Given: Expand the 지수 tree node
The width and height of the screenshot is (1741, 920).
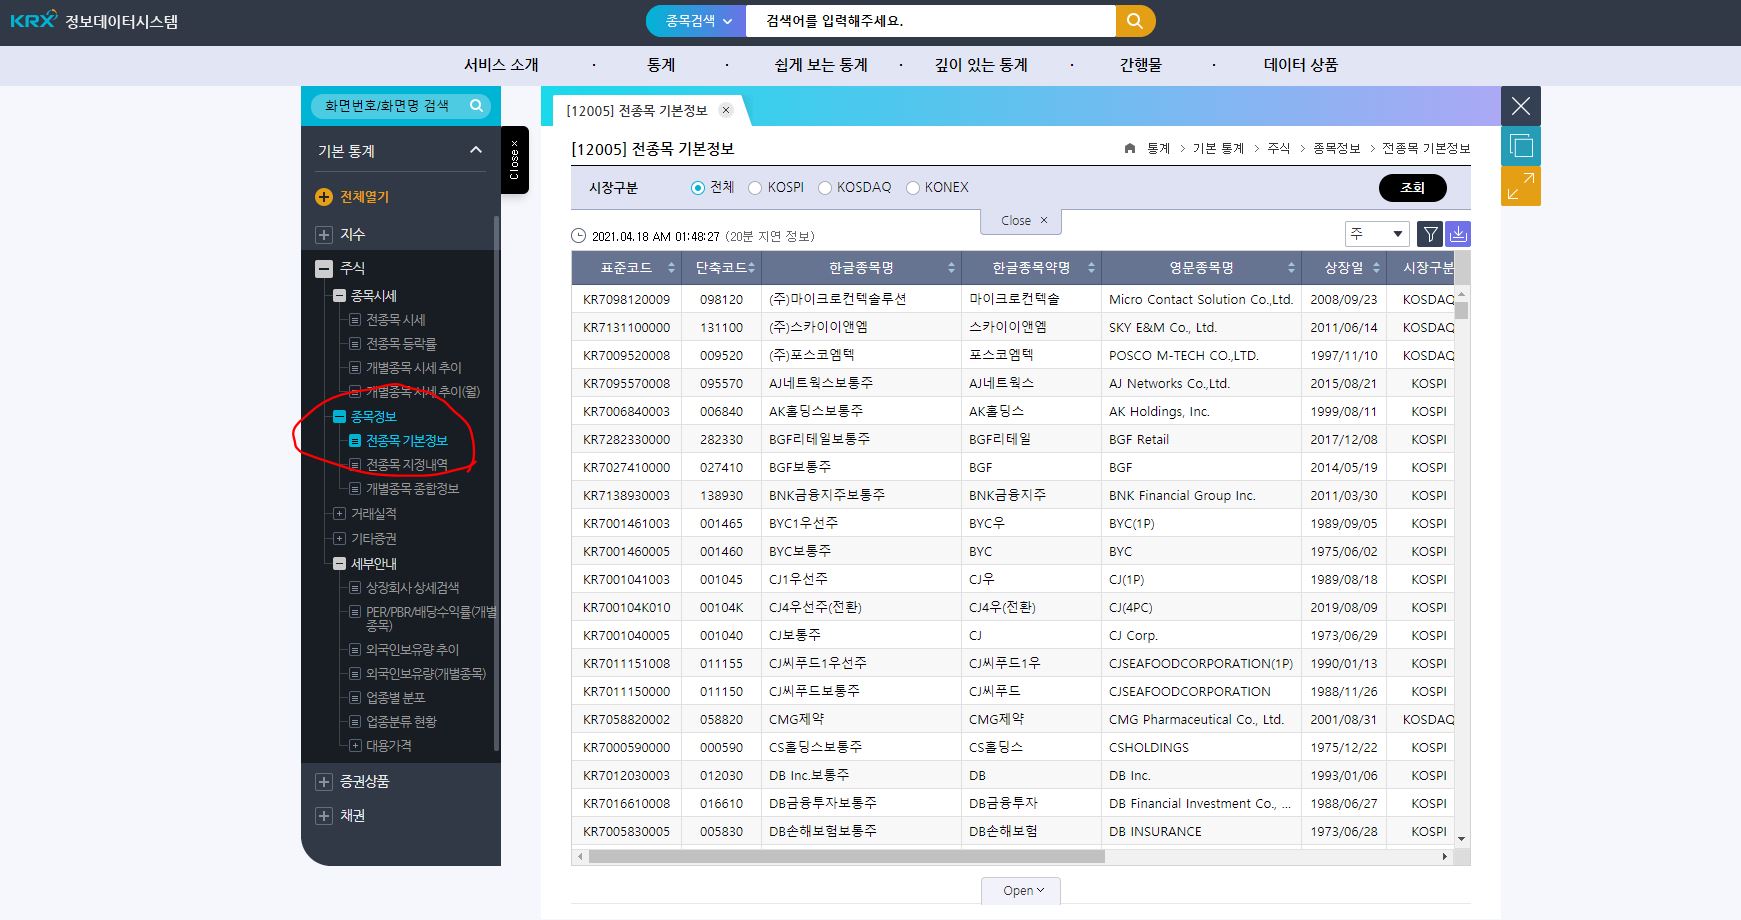Looking at the screenshot, I should coord(323,235).
